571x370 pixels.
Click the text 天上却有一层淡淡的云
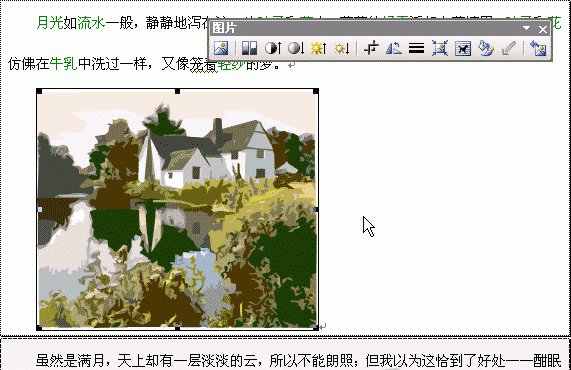pyautogui.click(x=188, y=361)
